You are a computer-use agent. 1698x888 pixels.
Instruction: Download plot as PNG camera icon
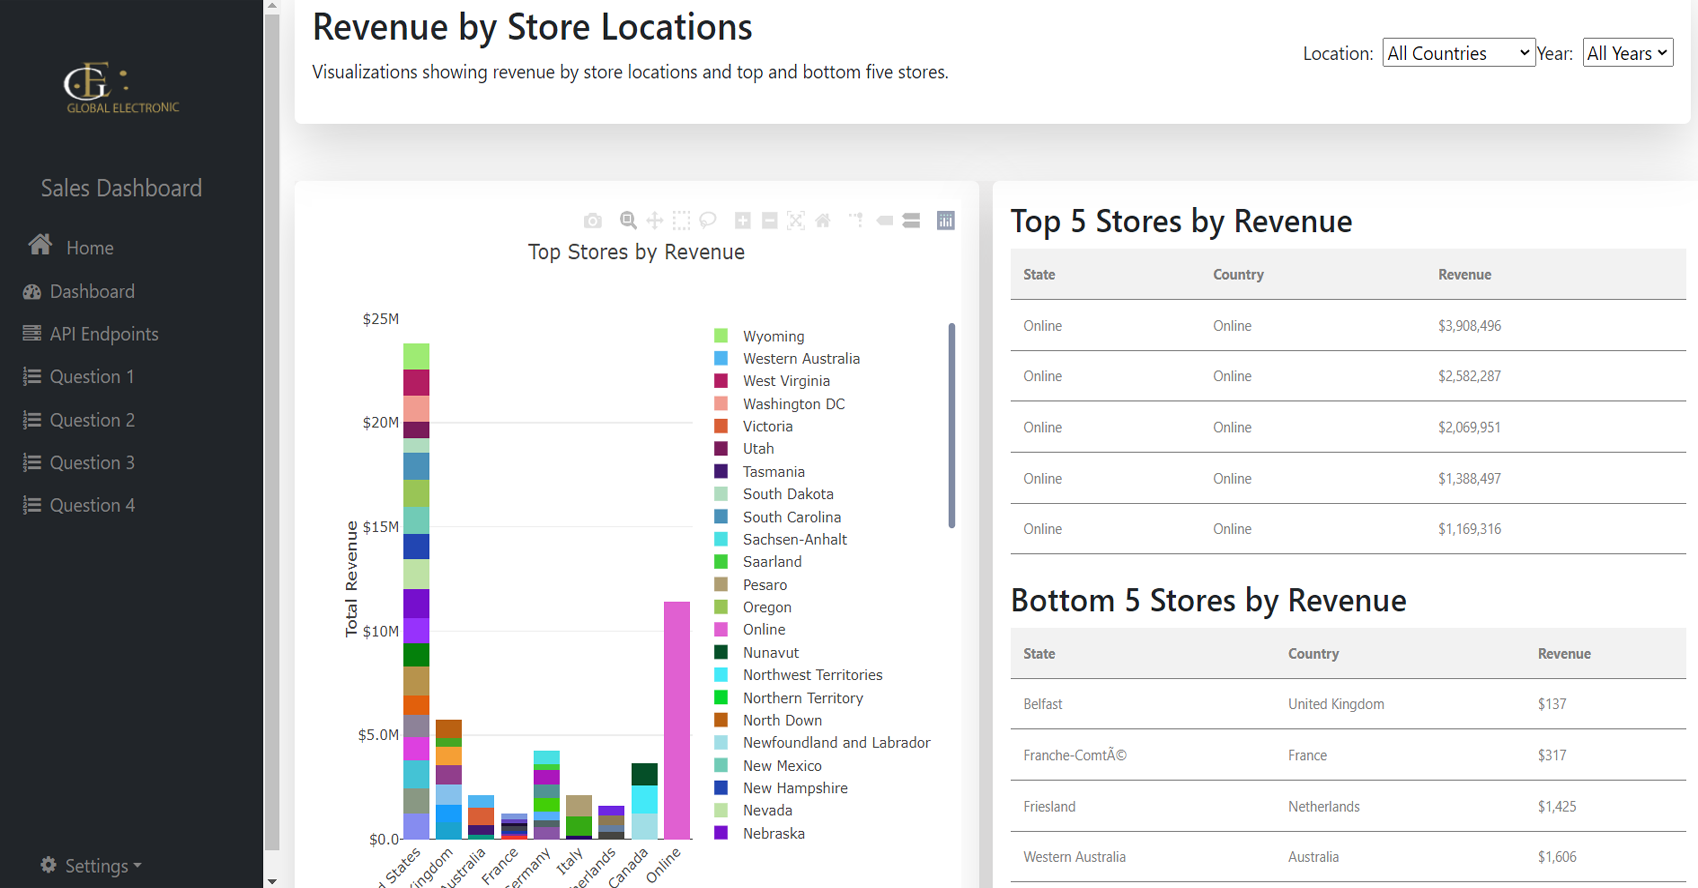coord(593,221)
